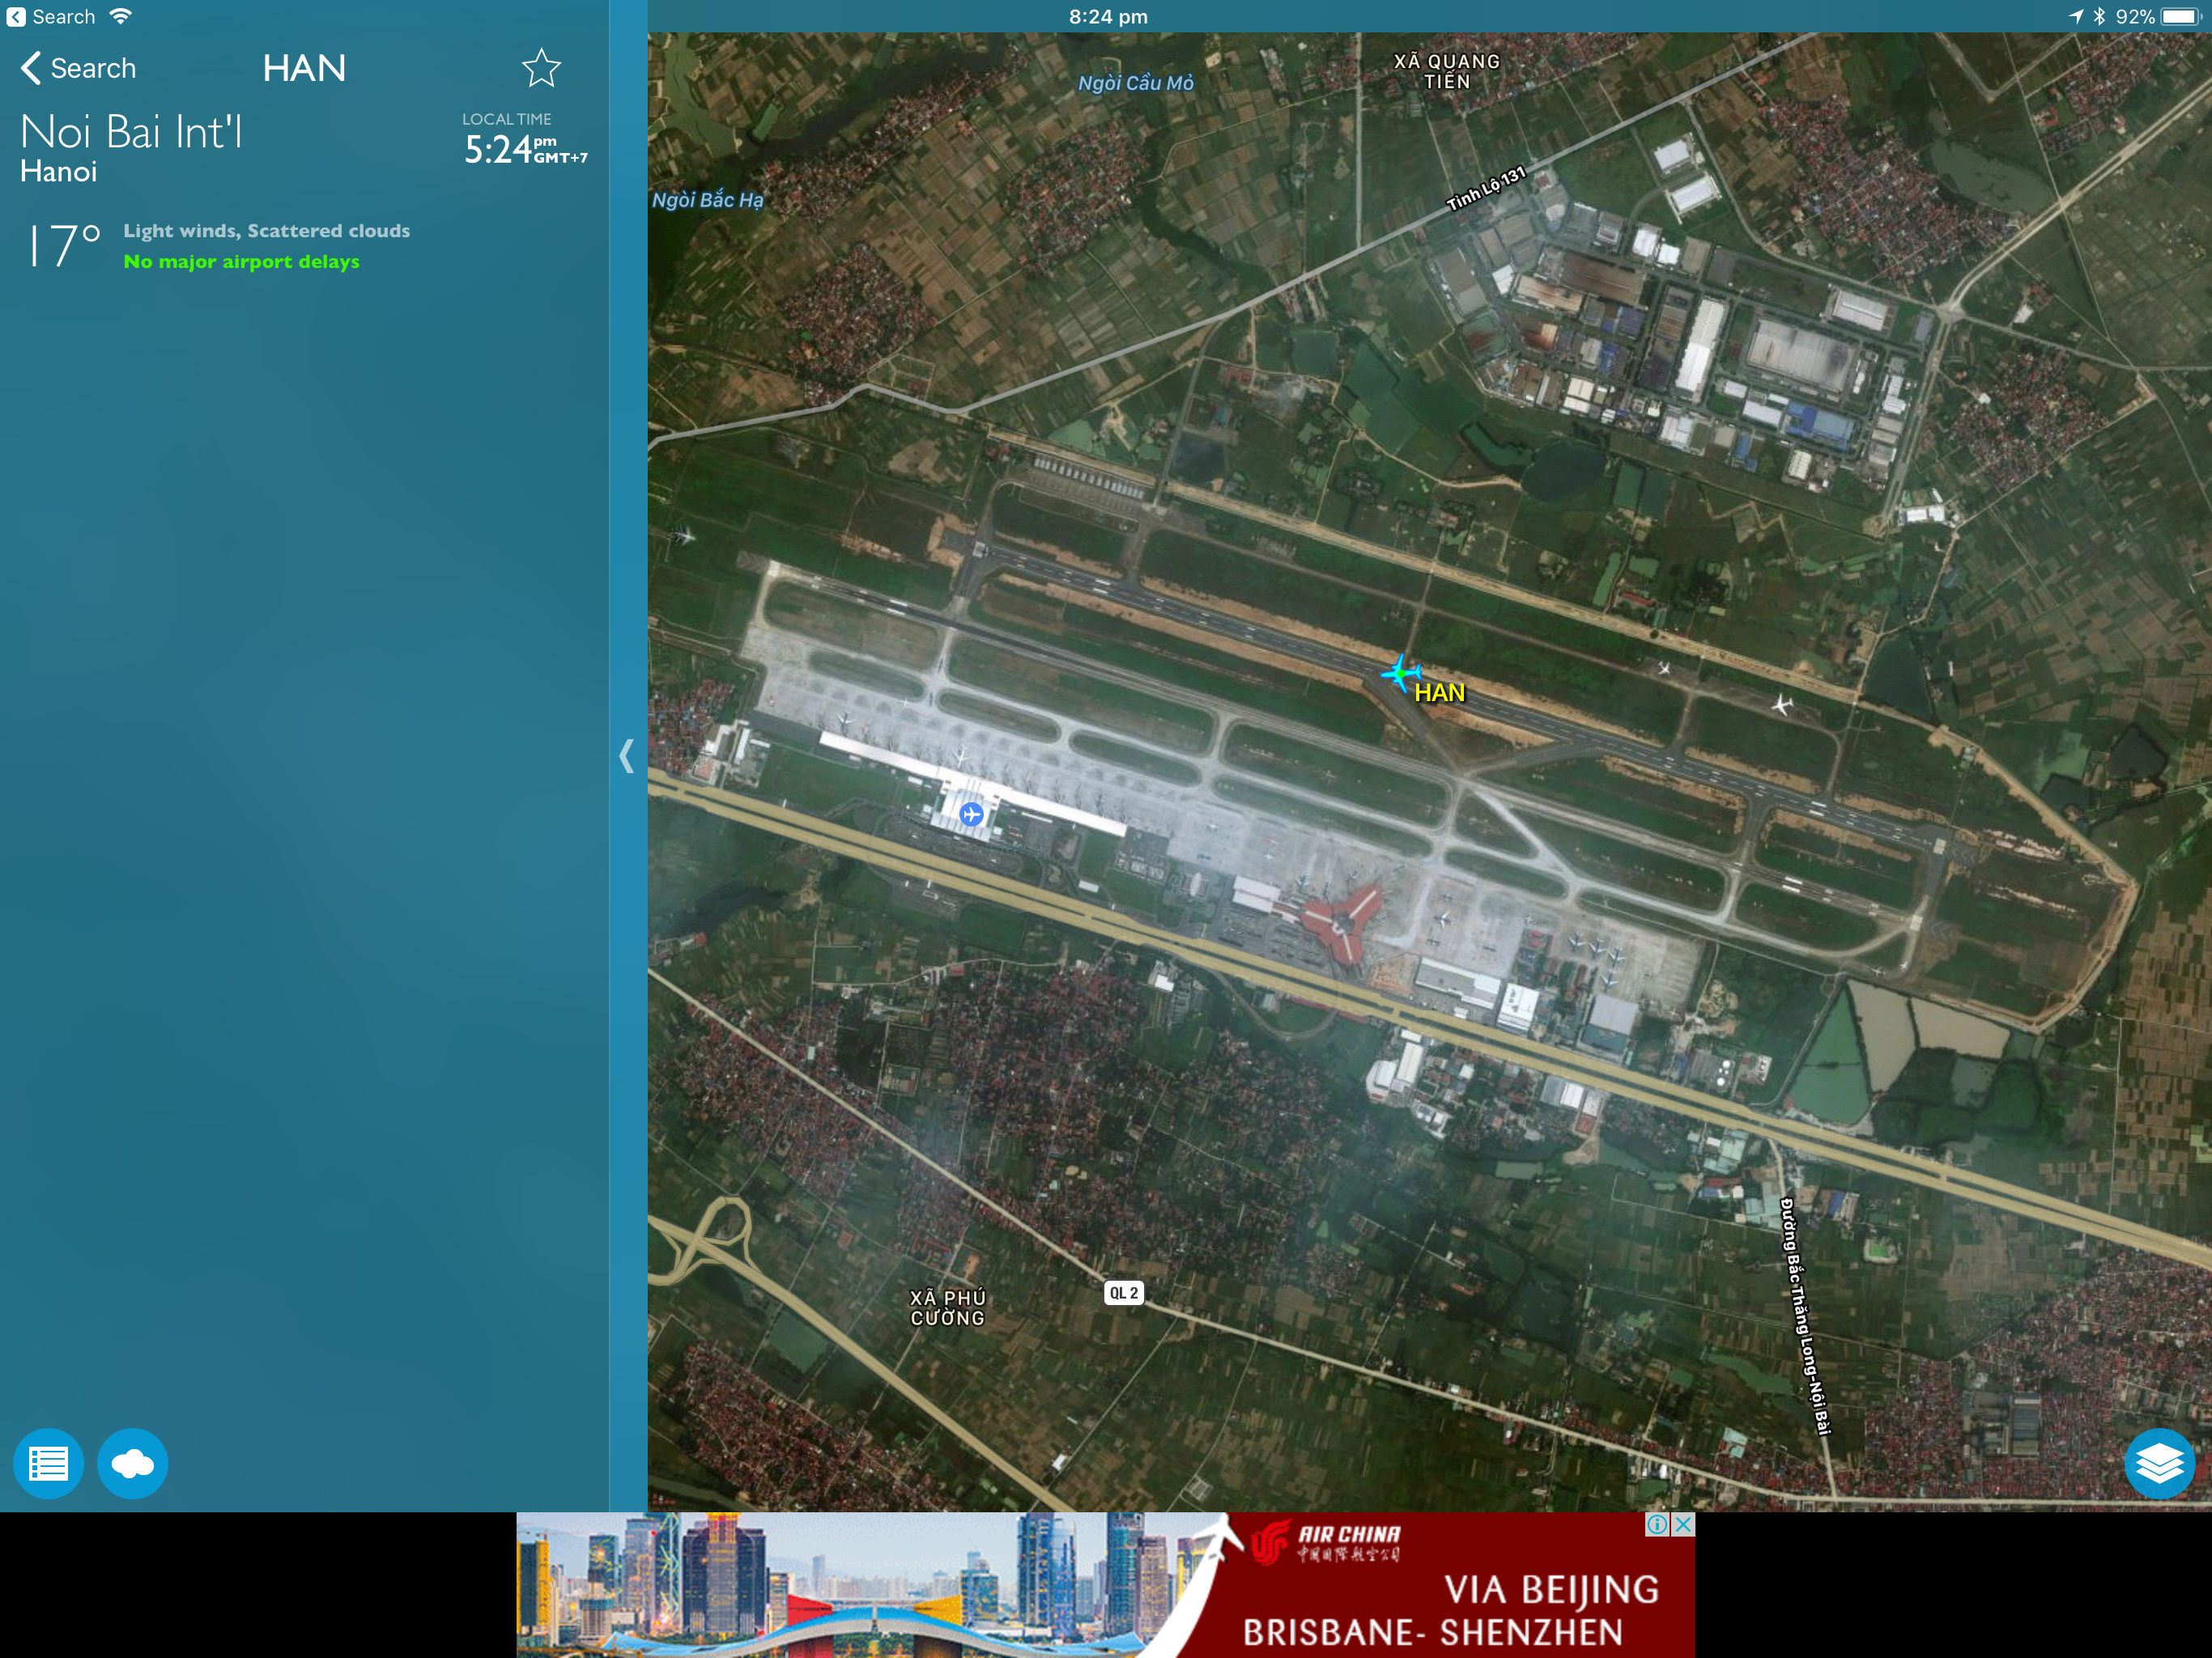Open the weather cloud button
Screen dimensions: 2212x1658
[x=133, y=1464]
